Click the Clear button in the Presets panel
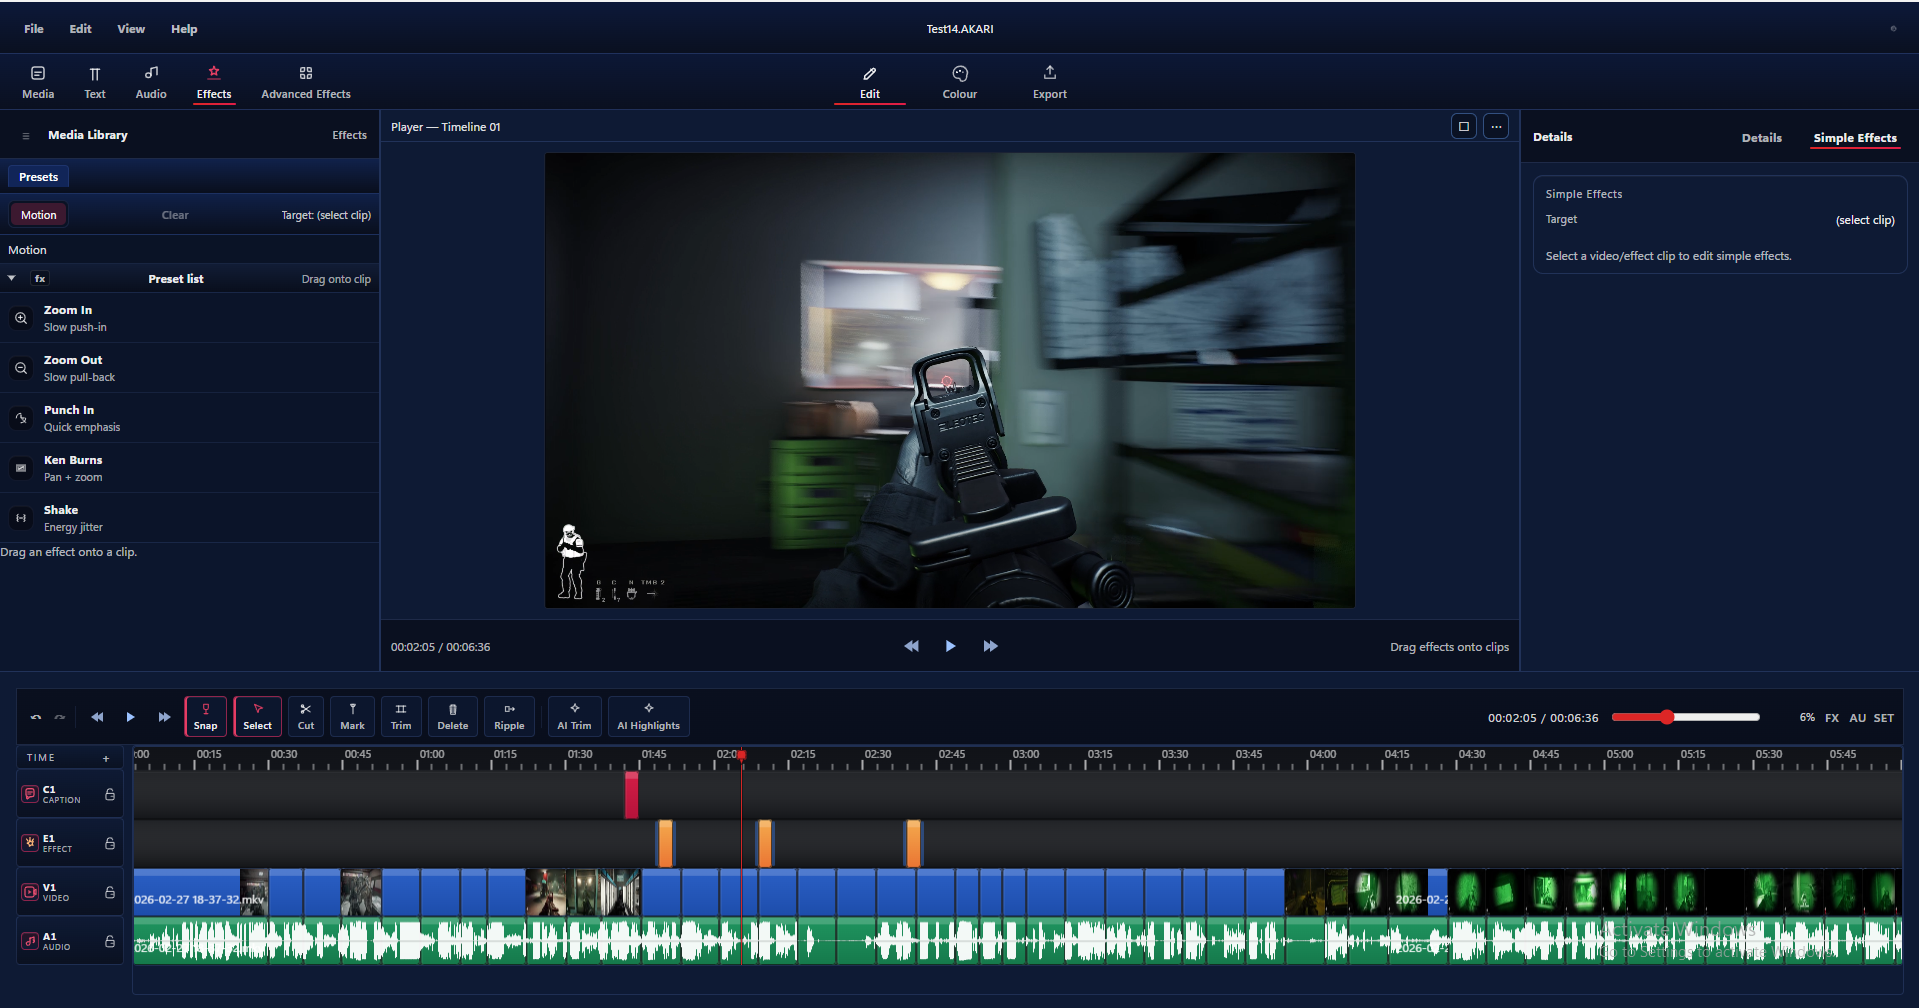The height and width of the screenshot is (1008, 1919). click(174, 214)
